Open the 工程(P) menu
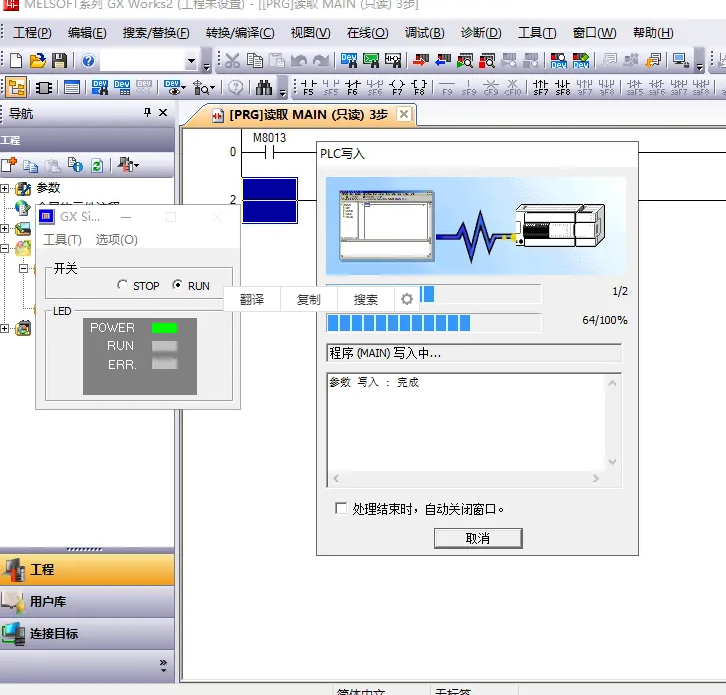This screenshot has height=695, width=726. [32, 33]
